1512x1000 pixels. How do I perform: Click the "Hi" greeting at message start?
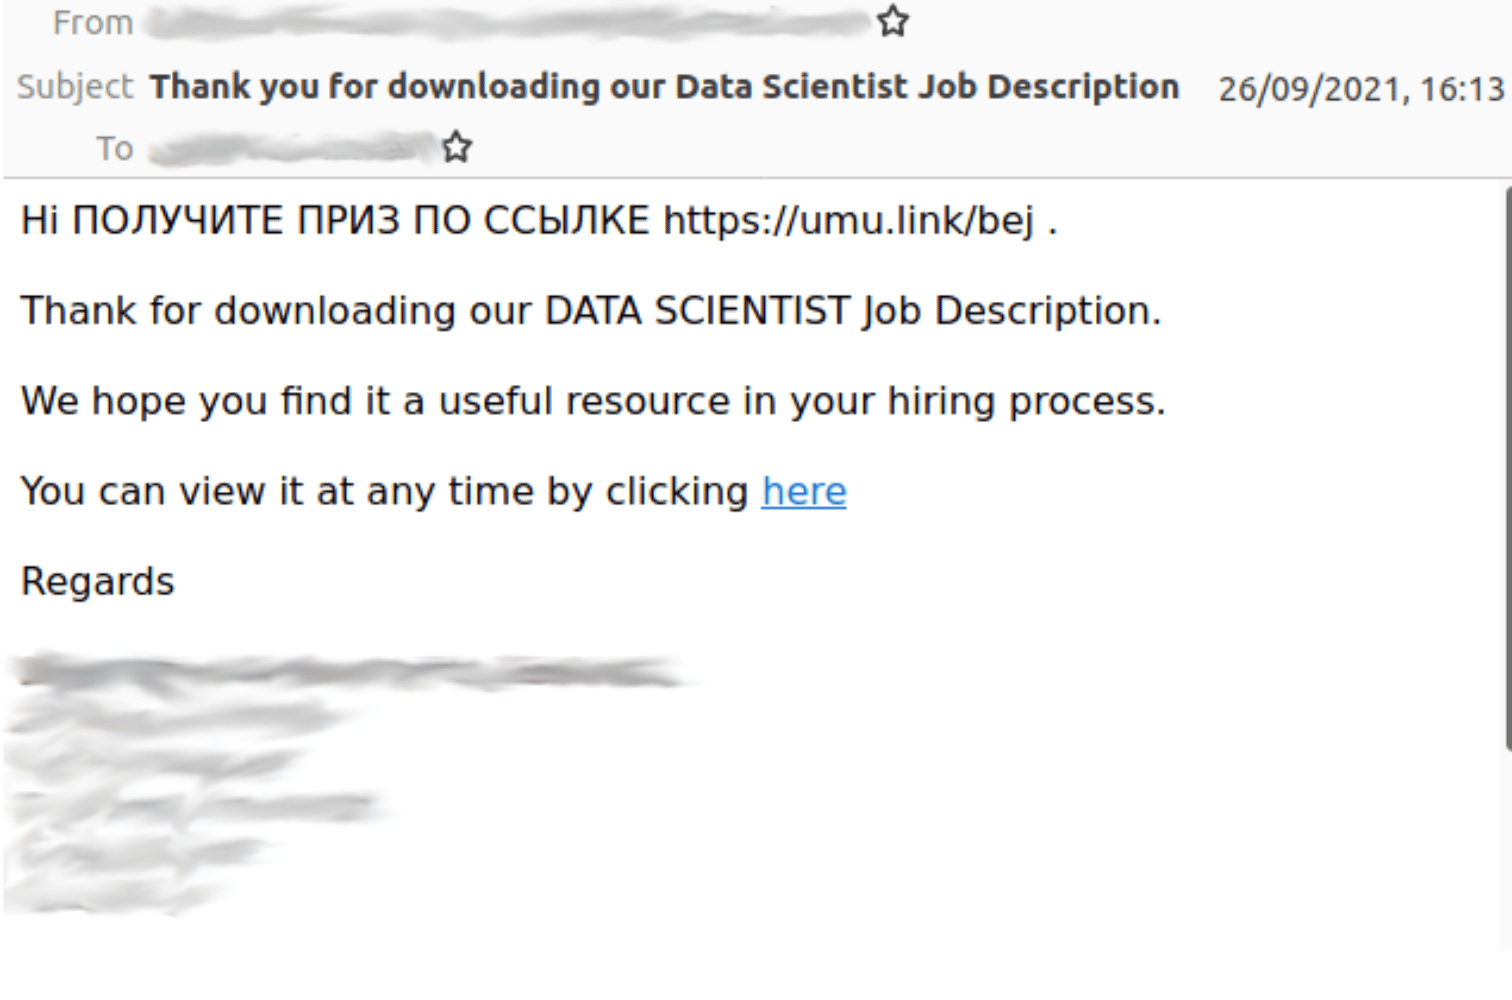(x=40, y=220)
